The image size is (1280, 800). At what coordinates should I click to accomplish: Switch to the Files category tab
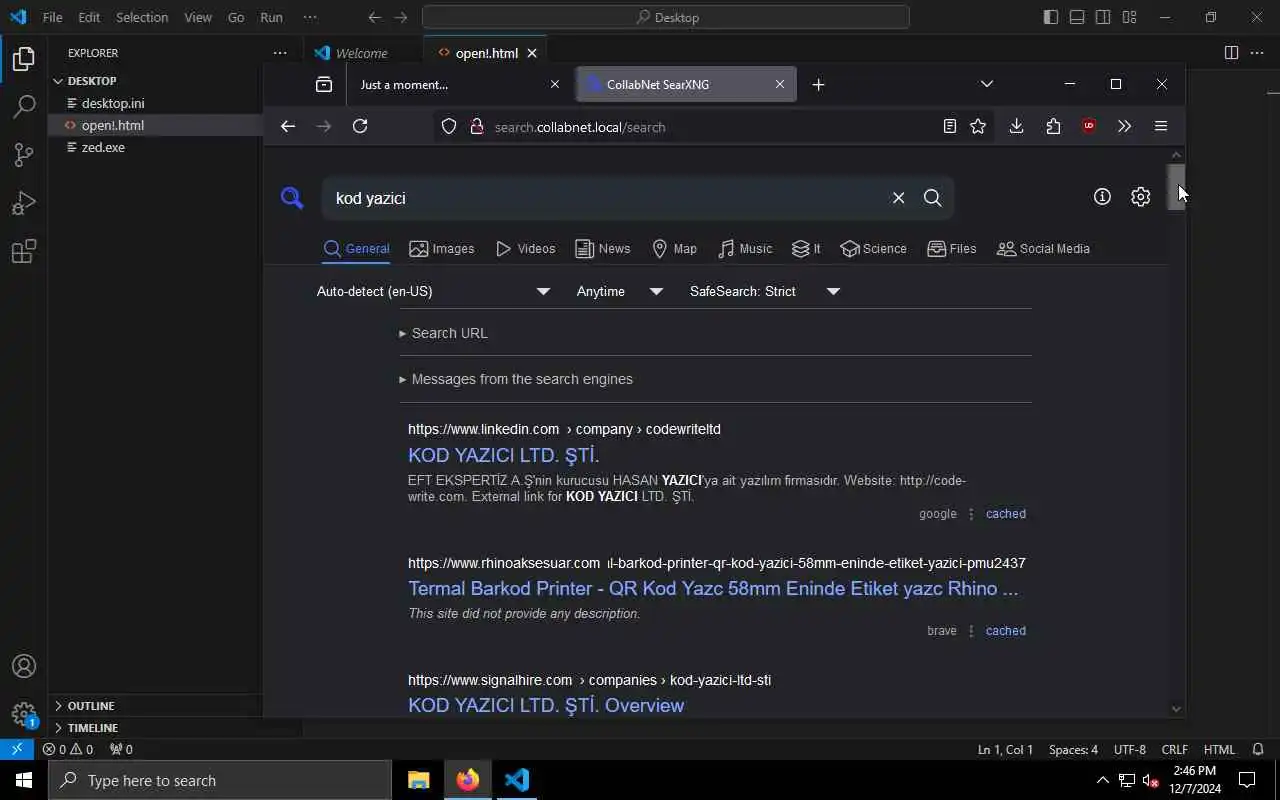coord(952,249)
